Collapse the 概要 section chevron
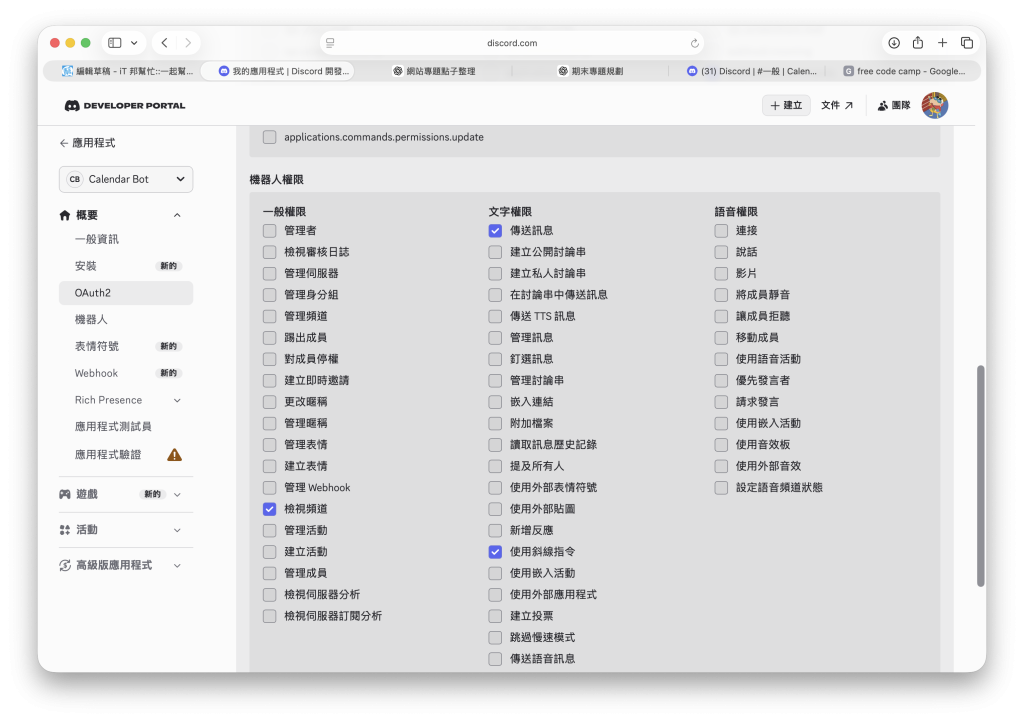The width and height of the screenshot is (1024, 722). (x=177, y=215)
